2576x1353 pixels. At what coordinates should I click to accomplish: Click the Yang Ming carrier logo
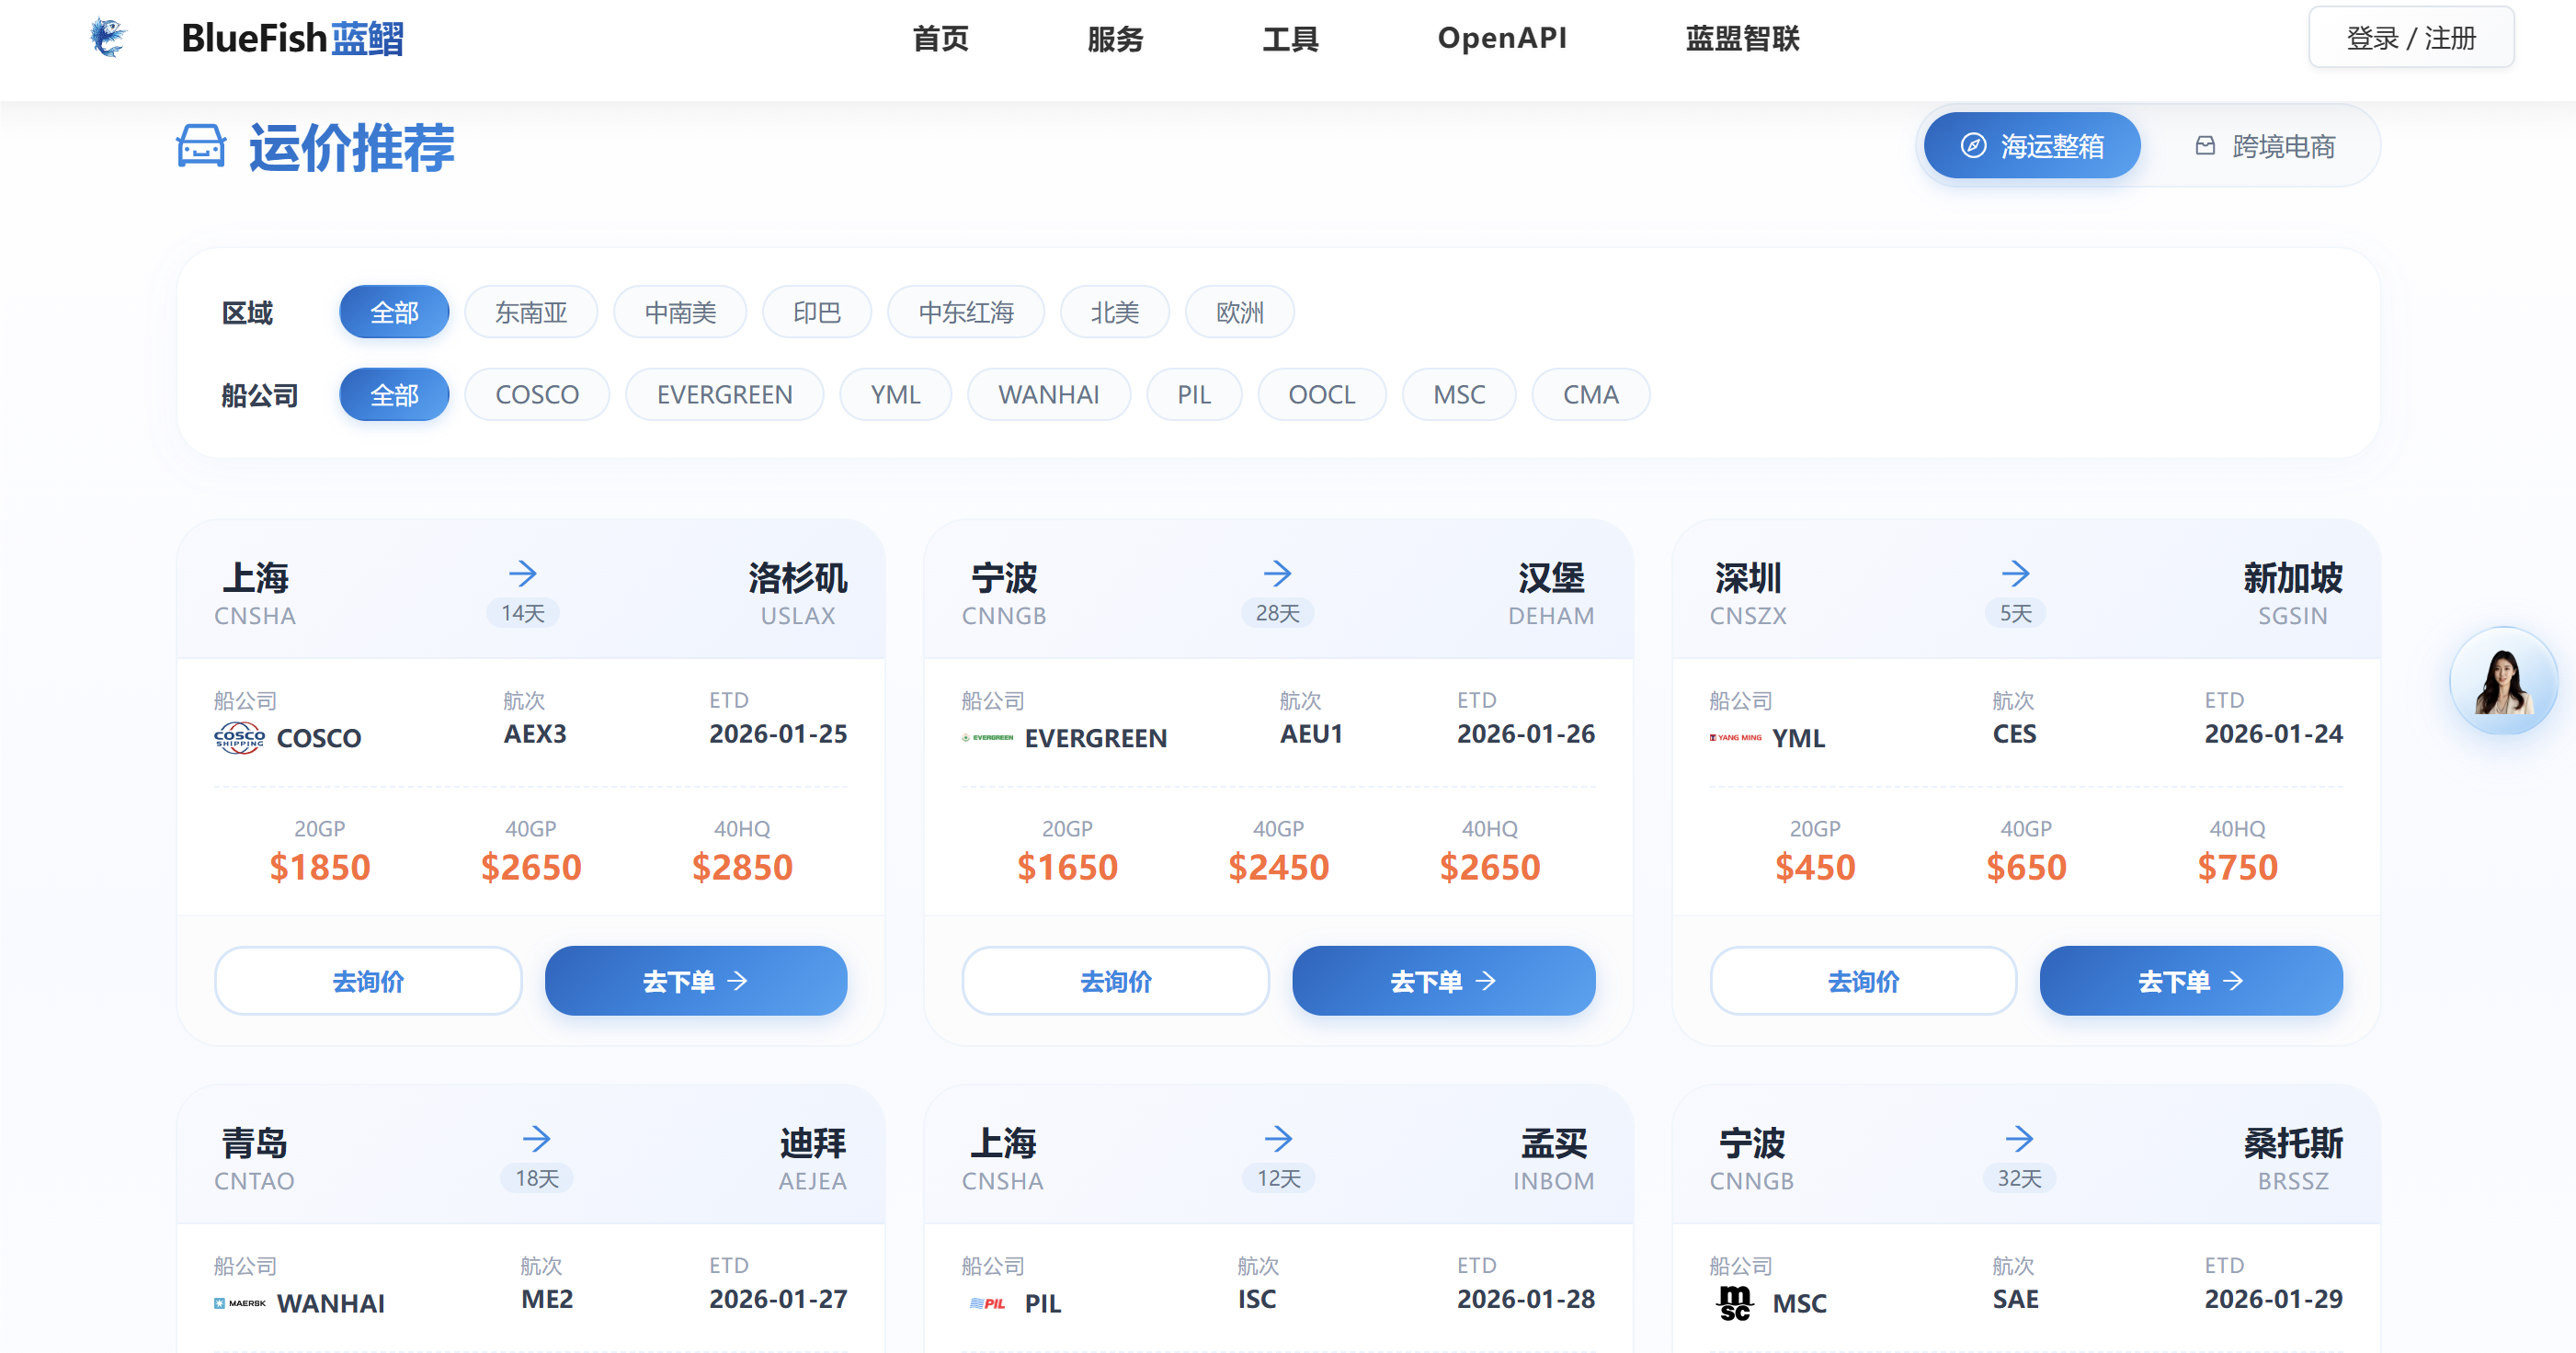tap(1735, 738)
